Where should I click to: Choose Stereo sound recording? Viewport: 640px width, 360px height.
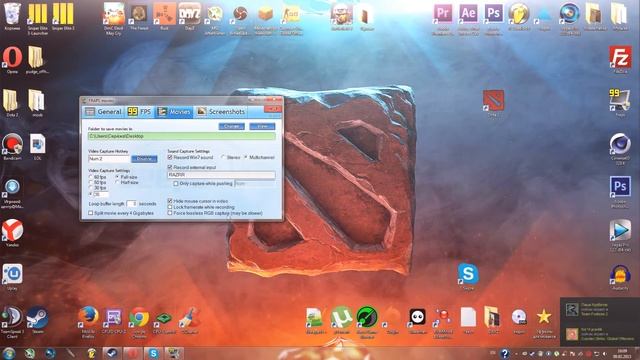(x=223, y=157)
